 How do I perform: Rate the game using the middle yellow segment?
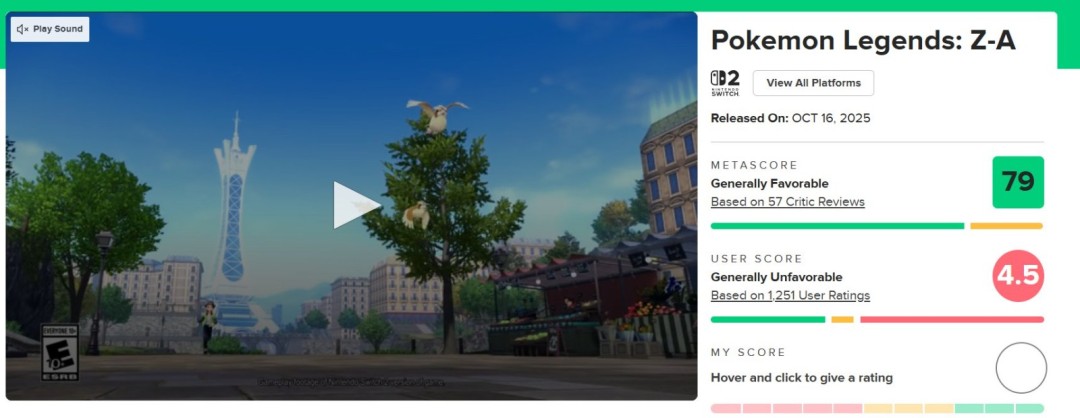pyautogui.click(x=908, y=408)
